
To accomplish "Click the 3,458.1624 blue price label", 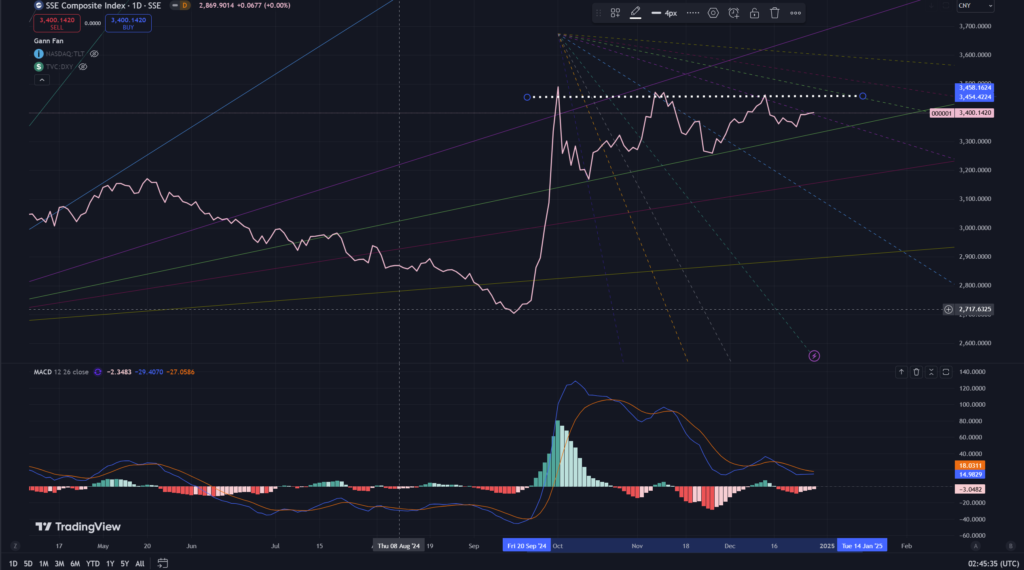I will click(975, 87).
